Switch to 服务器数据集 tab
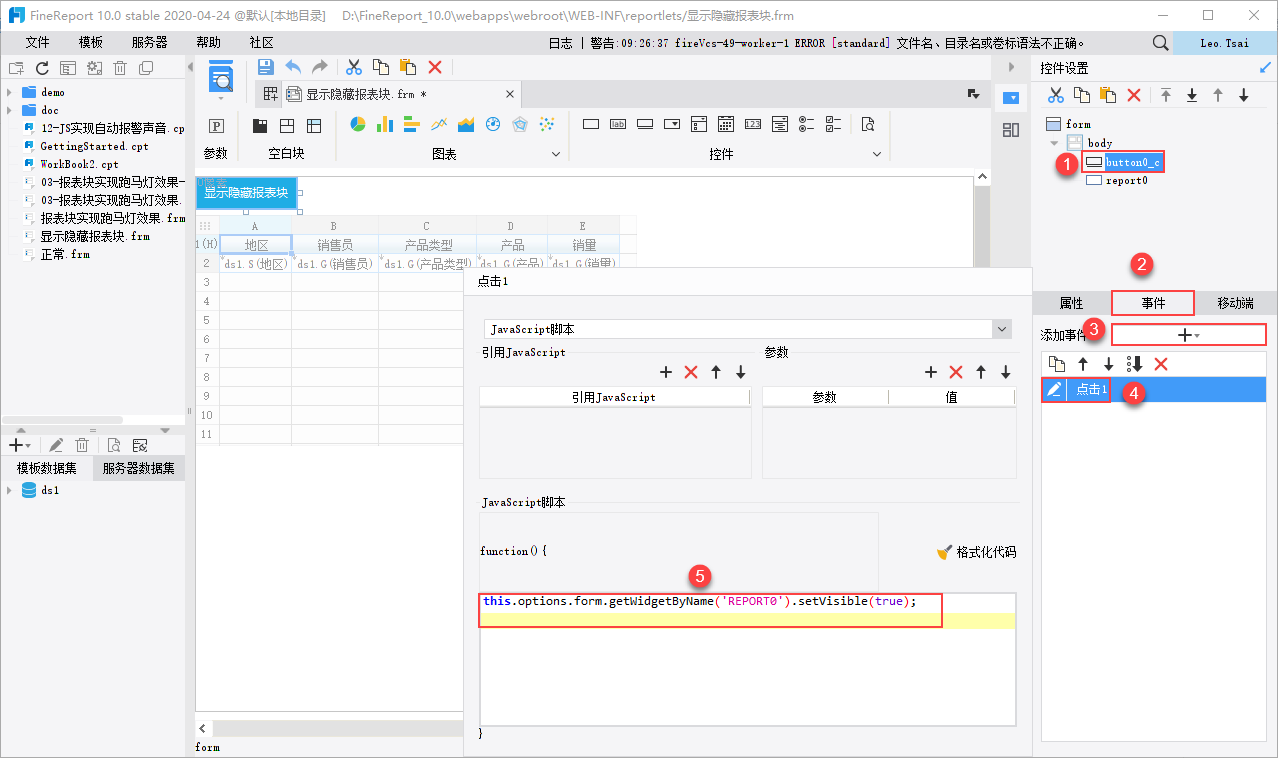The width and height of the screenshot is (1278, 758). (138, 468)
